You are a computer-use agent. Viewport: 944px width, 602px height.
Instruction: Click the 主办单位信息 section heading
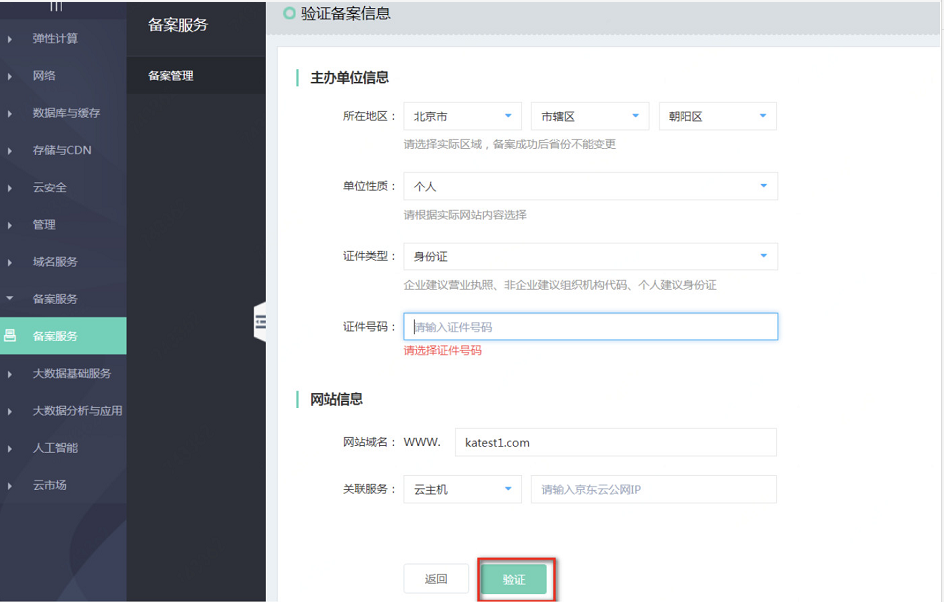point(349,78)
